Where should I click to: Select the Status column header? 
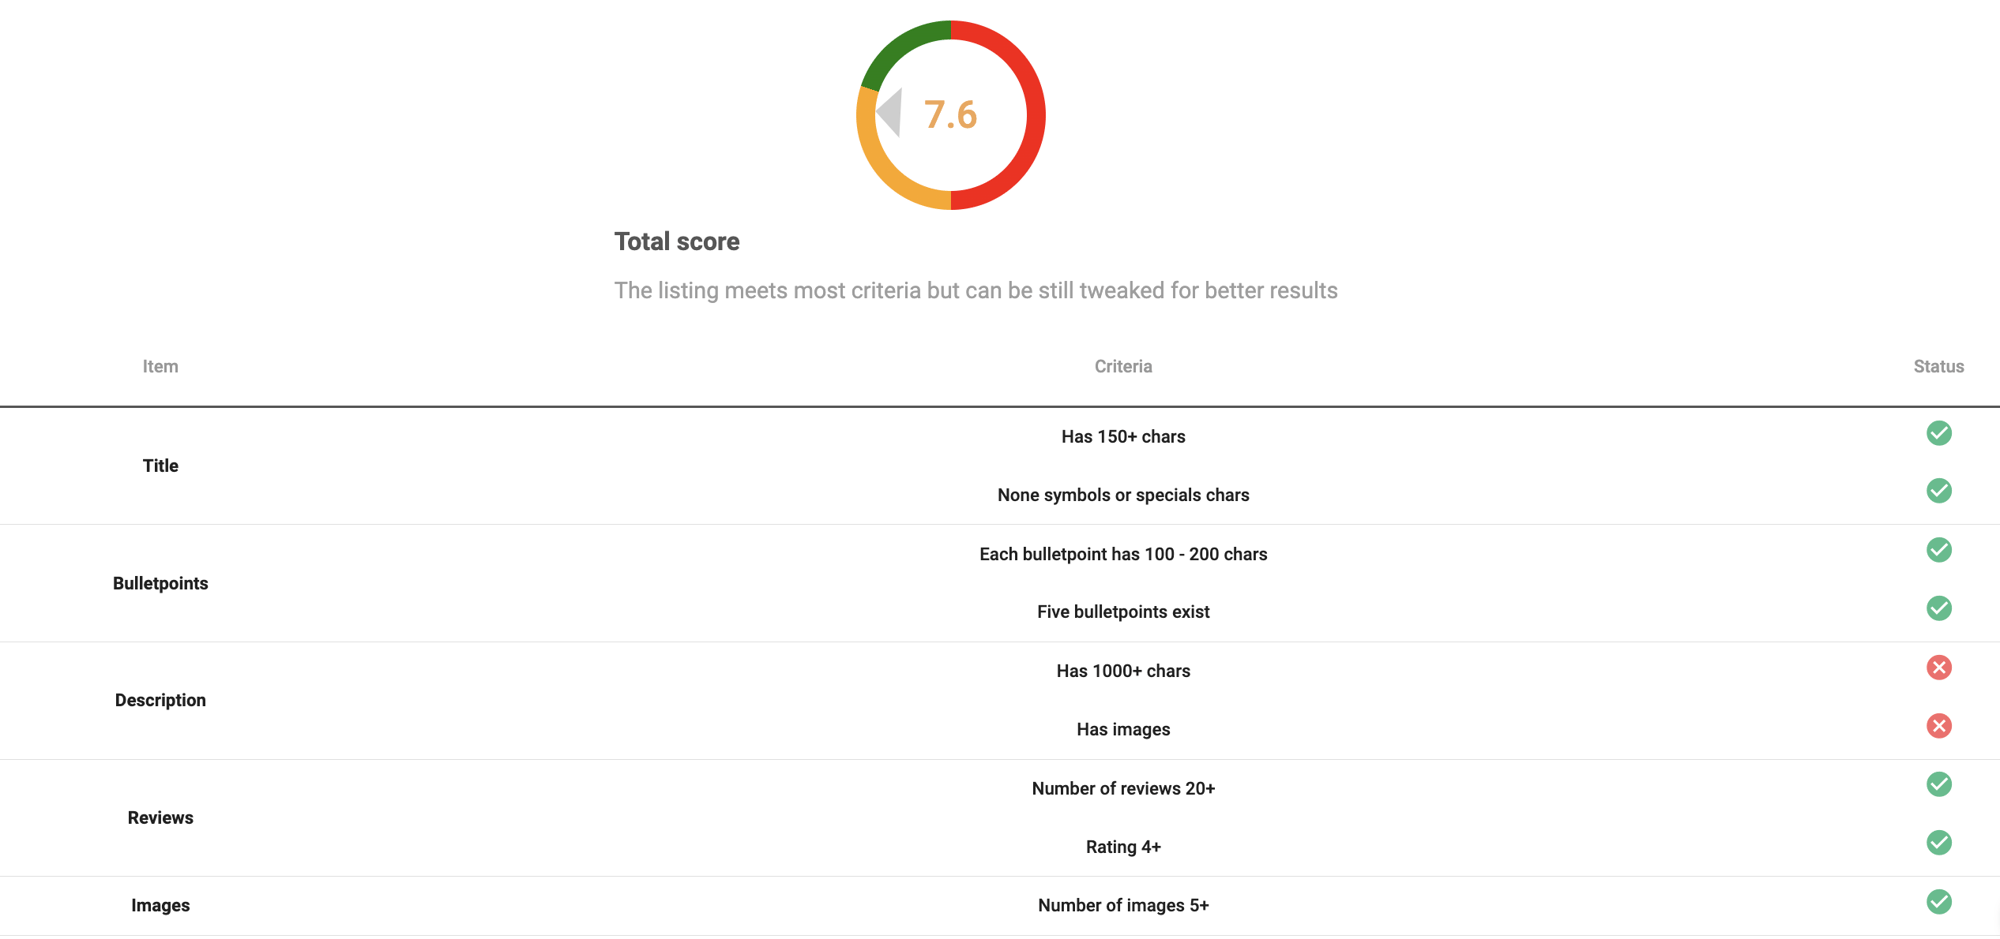point(1938,367)
